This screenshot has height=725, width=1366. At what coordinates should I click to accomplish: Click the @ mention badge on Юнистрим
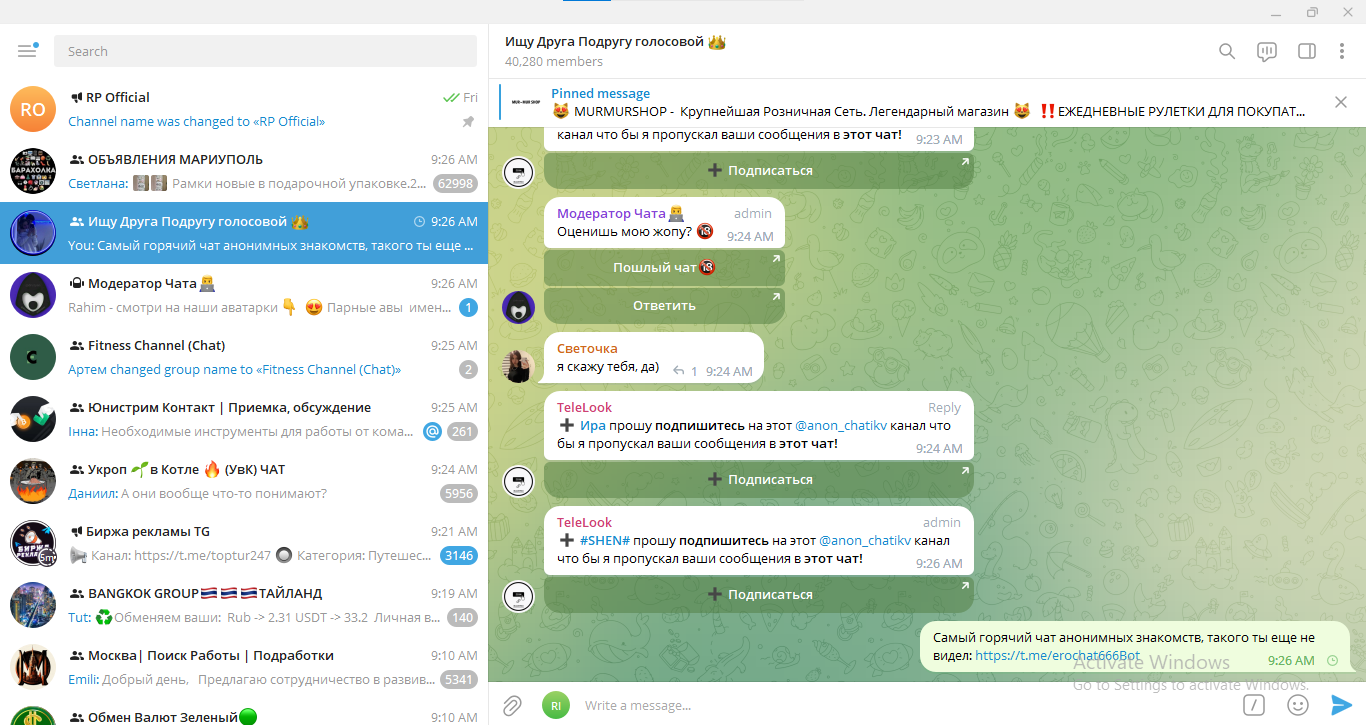(432, 431)
